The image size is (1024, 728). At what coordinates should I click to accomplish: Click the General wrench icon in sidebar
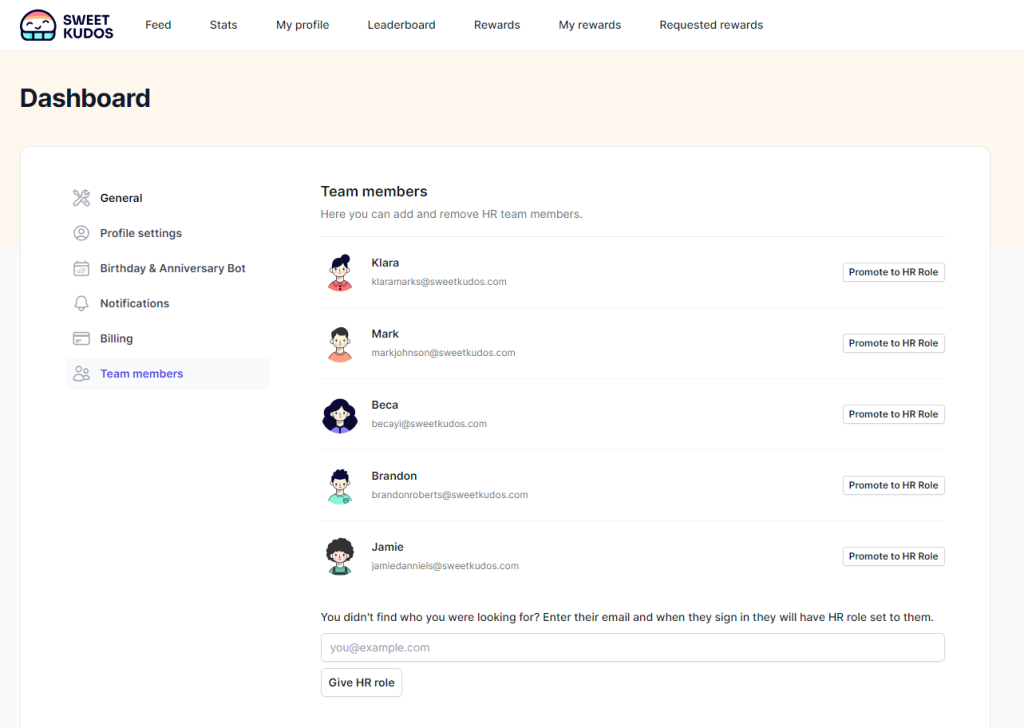[82, 198]
